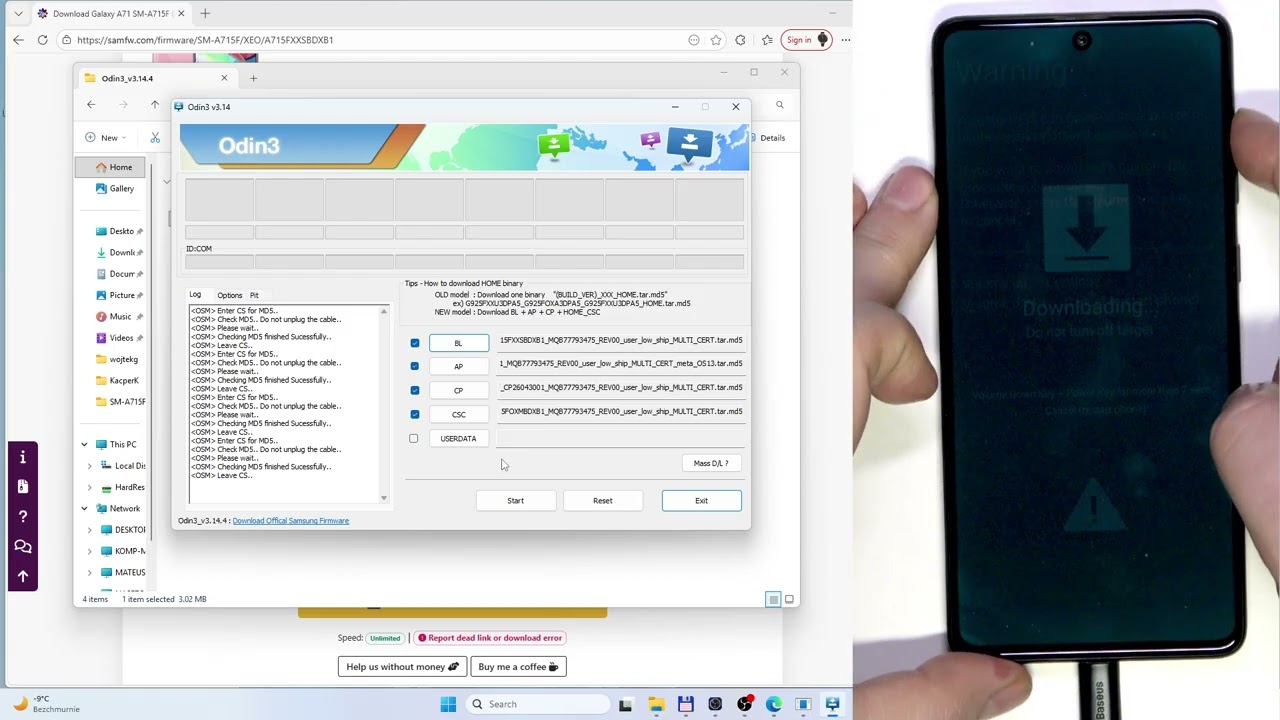
Task: Open the new browser tab button
Action: click(205, 13)
